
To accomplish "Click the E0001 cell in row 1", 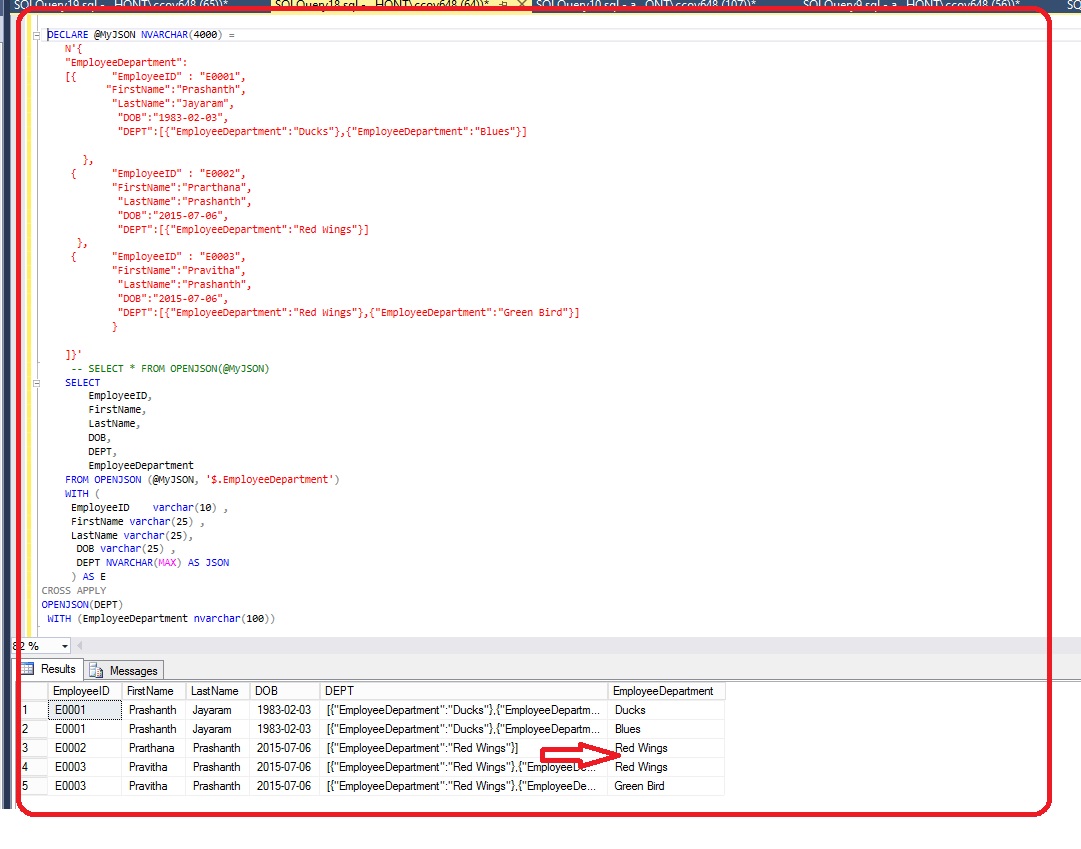I will [x=84, y=710].
